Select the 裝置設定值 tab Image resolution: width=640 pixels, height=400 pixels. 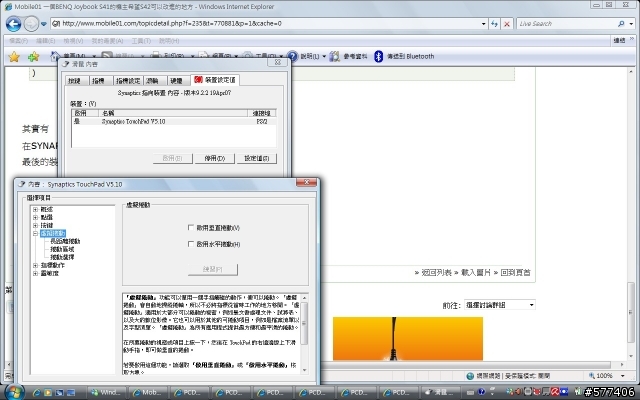click(215, 80)
